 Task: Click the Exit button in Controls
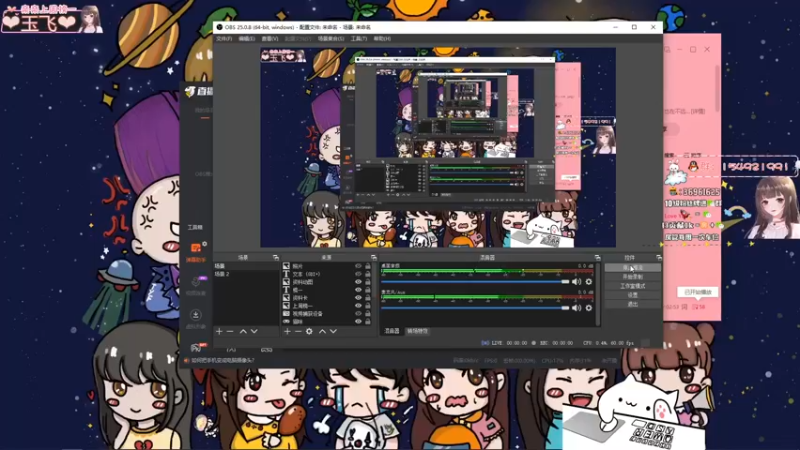pos(633,304)
